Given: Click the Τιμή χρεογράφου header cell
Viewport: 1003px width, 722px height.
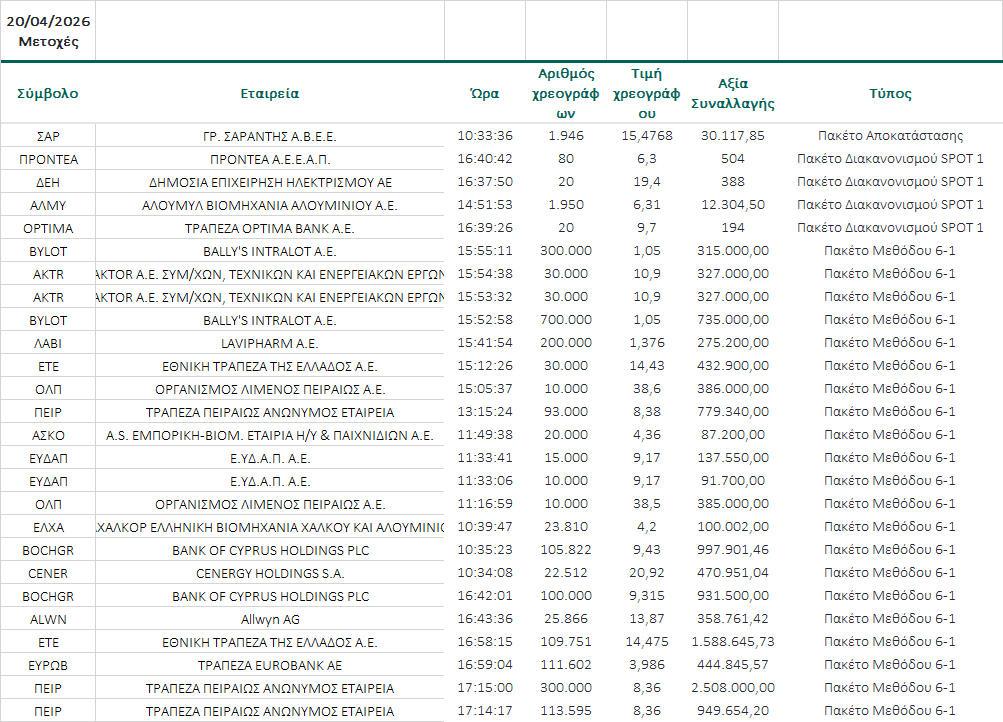Looking at the screenshot, I should click(x=646, y=94).
